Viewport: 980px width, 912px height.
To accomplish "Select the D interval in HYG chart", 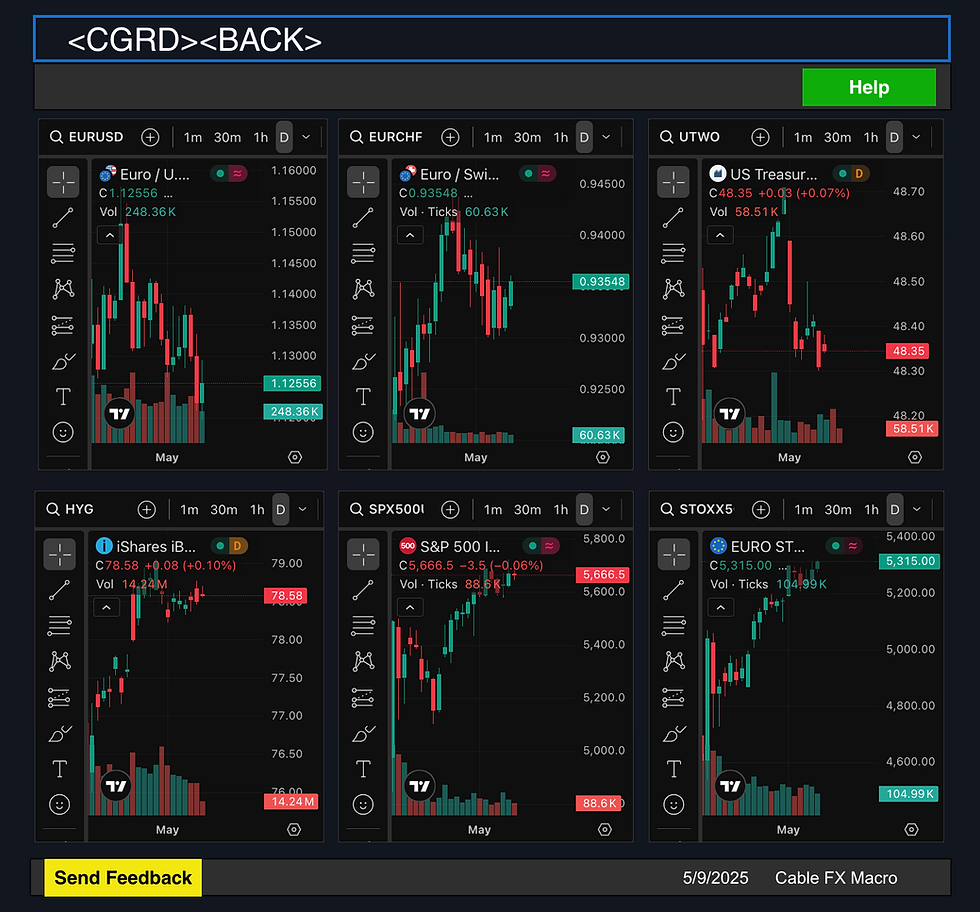I will pyautogui.click(x=281, y=509).
